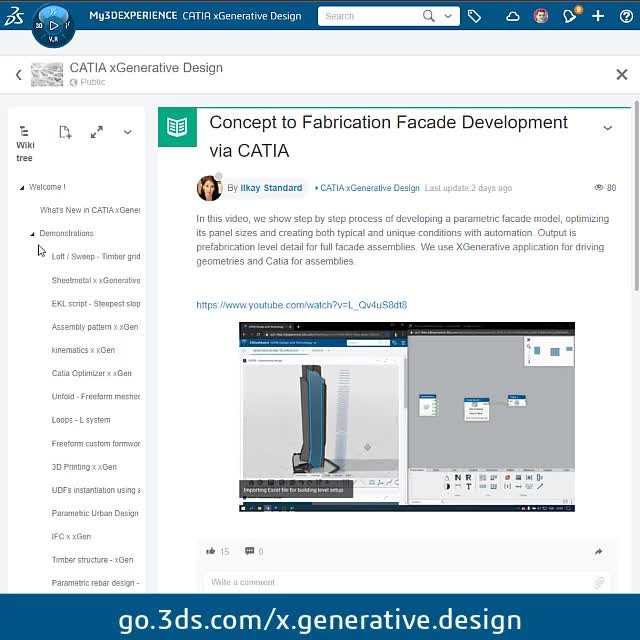The image size is (640, 640).
Task: Open Loops - L system page
Action: point(81,420)
